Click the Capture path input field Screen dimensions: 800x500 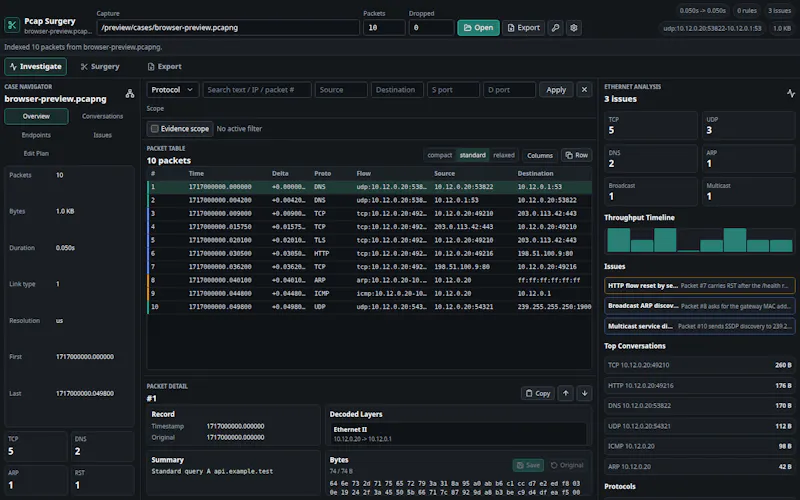tap(228, 28)
